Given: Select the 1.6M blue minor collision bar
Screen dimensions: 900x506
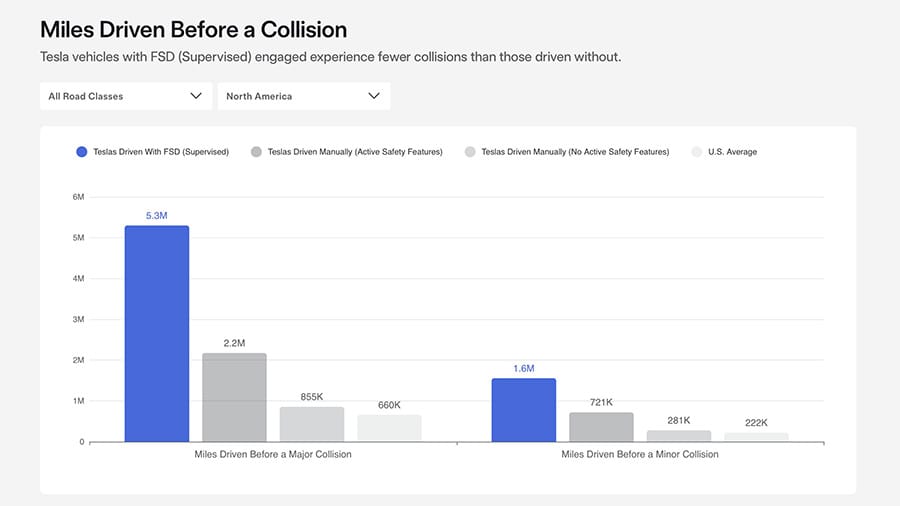Looking at the screenshot, I should point(524,410).
